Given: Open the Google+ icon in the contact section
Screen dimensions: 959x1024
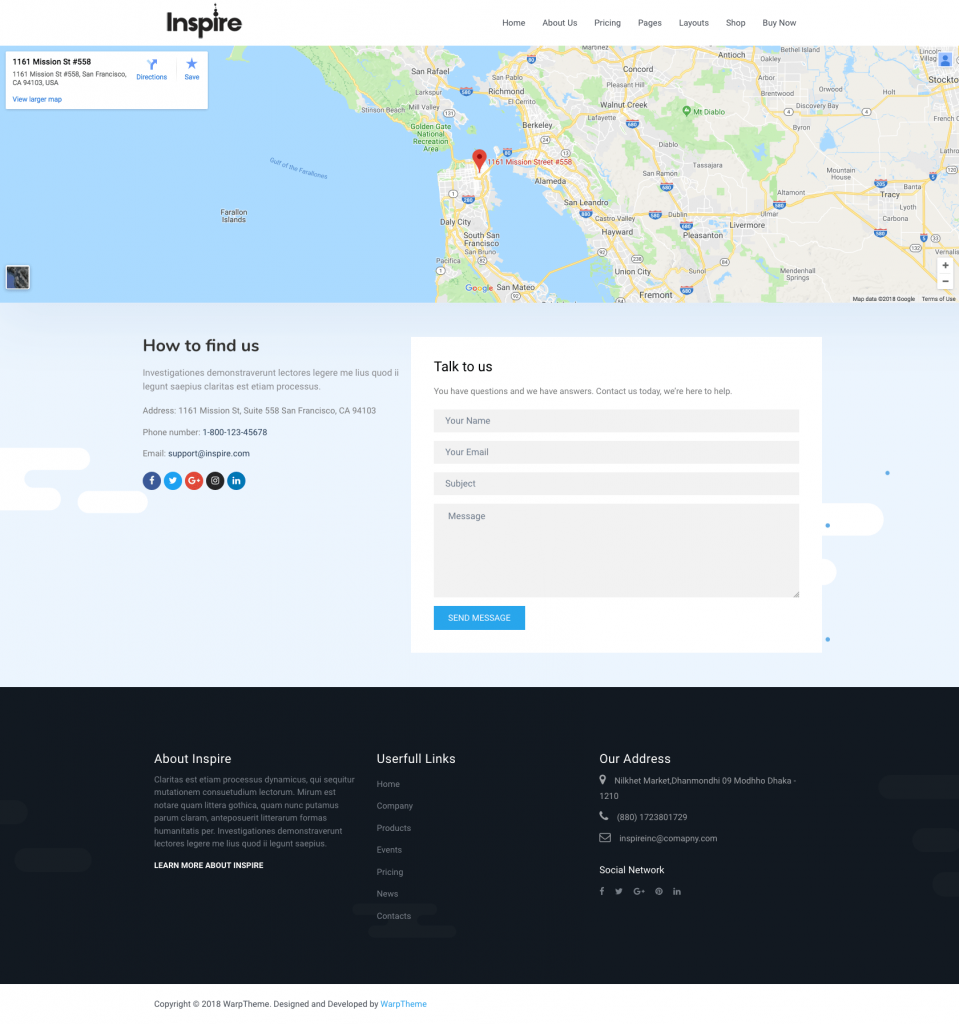Looking at the screenshot, I should (x=194, y=480).
